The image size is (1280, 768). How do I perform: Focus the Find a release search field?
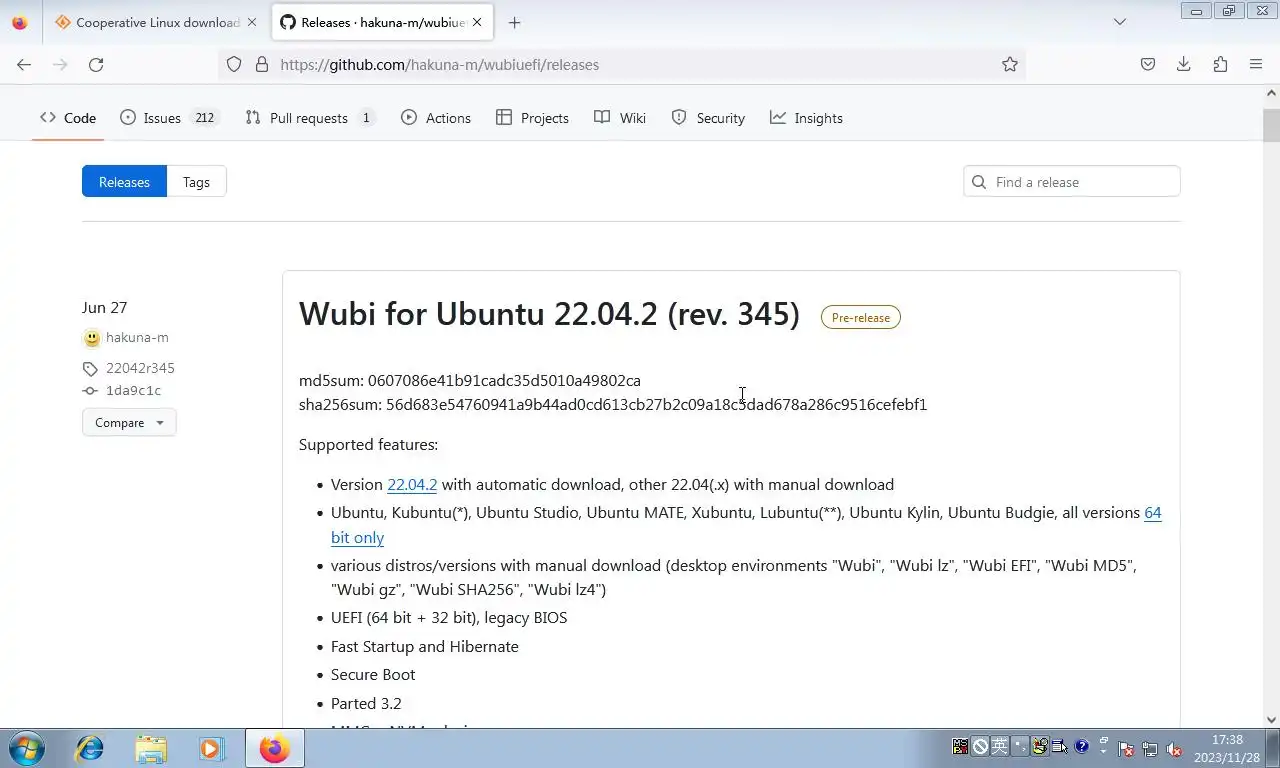pos(1072,182)
